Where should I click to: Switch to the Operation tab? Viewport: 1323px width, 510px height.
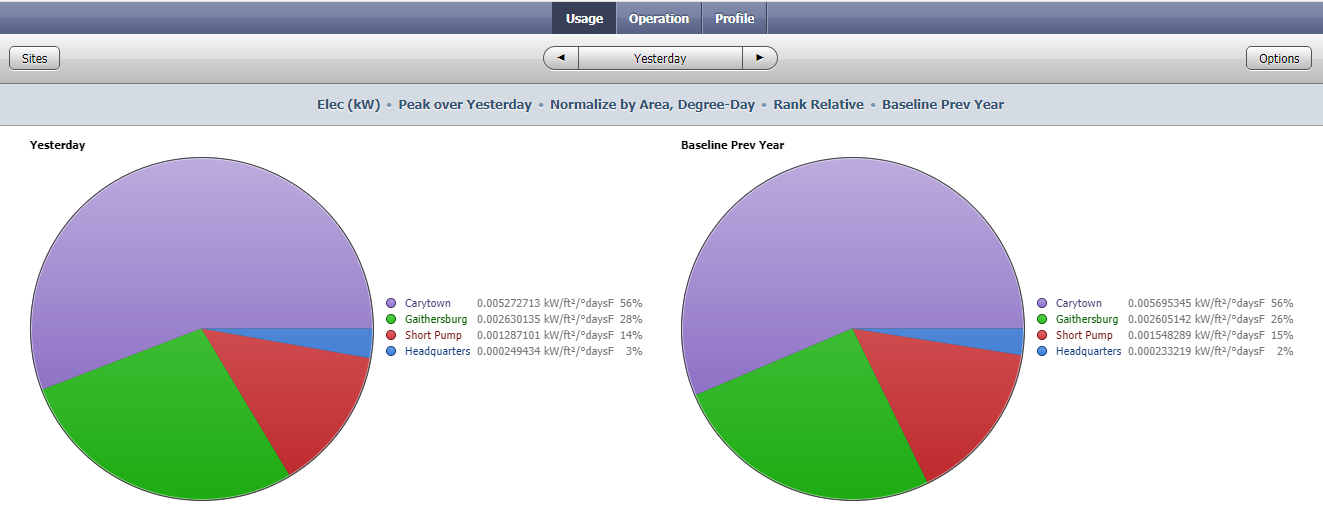[x=659, y=18]
